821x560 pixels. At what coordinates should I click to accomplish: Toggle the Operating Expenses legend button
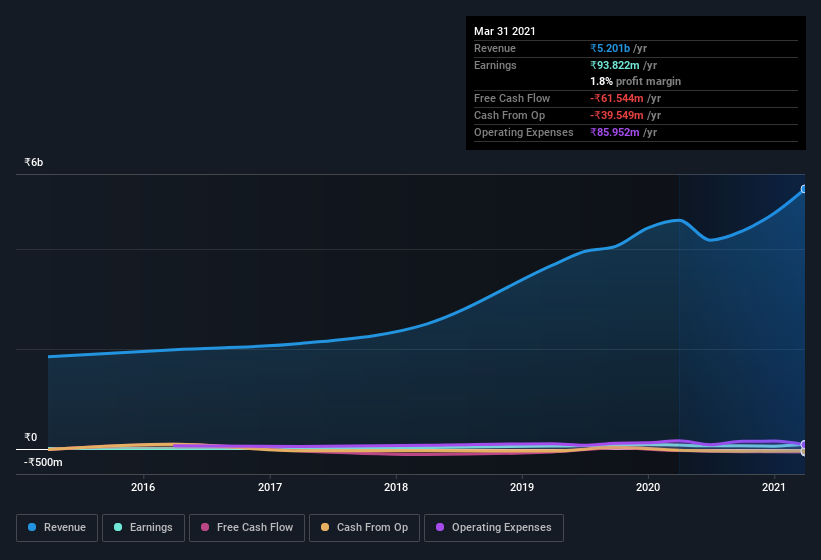point(493,528)
